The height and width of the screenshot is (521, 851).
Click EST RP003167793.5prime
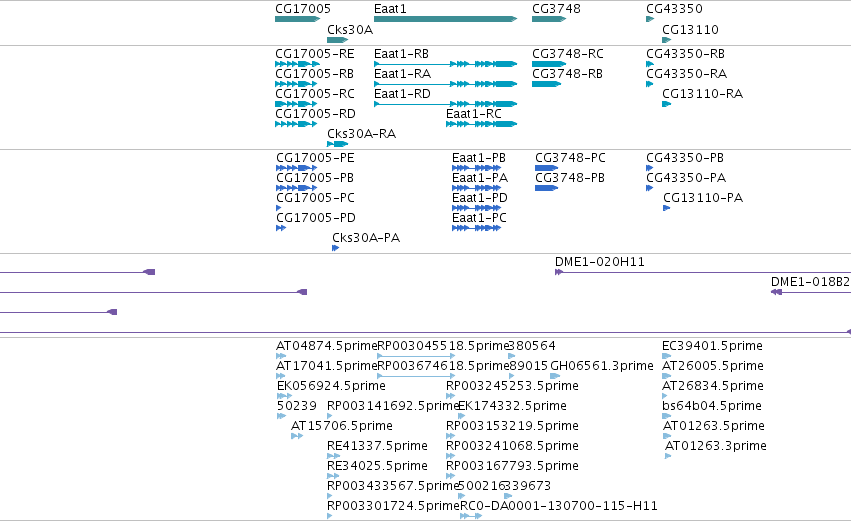pyautogui.click(x=512, y=466)
